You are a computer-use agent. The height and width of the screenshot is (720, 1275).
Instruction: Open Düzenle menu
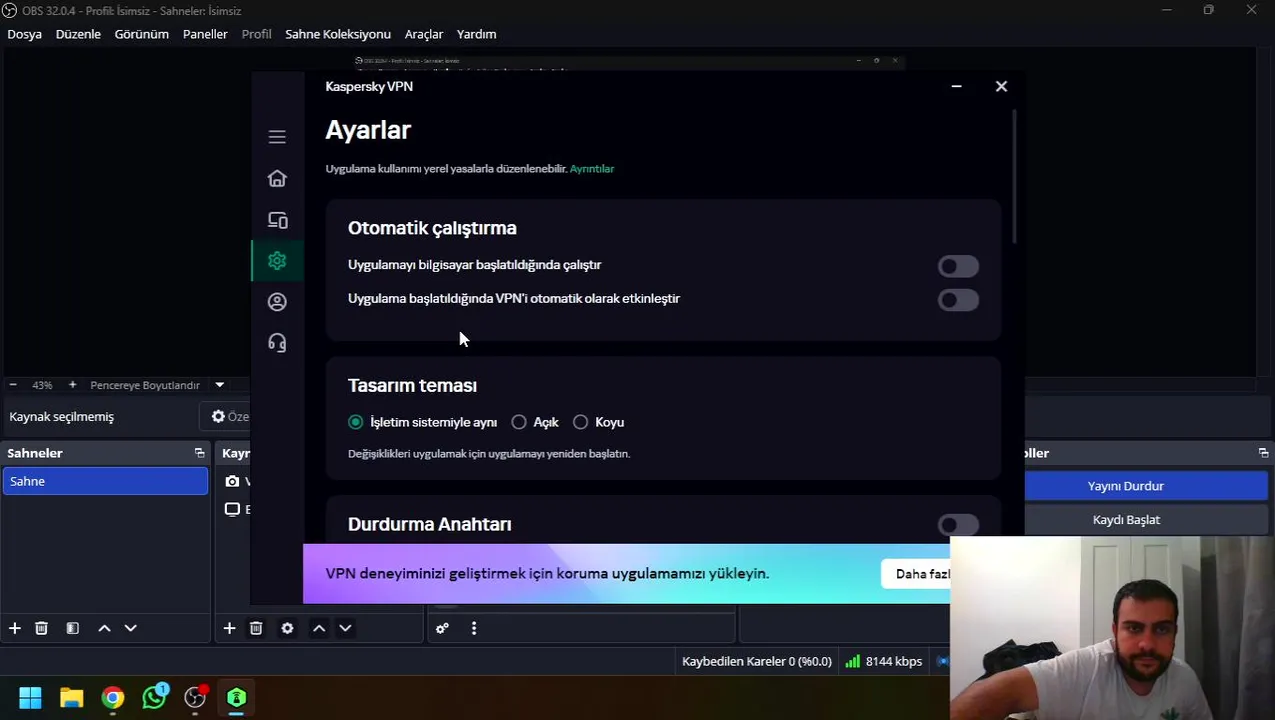[x=78, y=34]
